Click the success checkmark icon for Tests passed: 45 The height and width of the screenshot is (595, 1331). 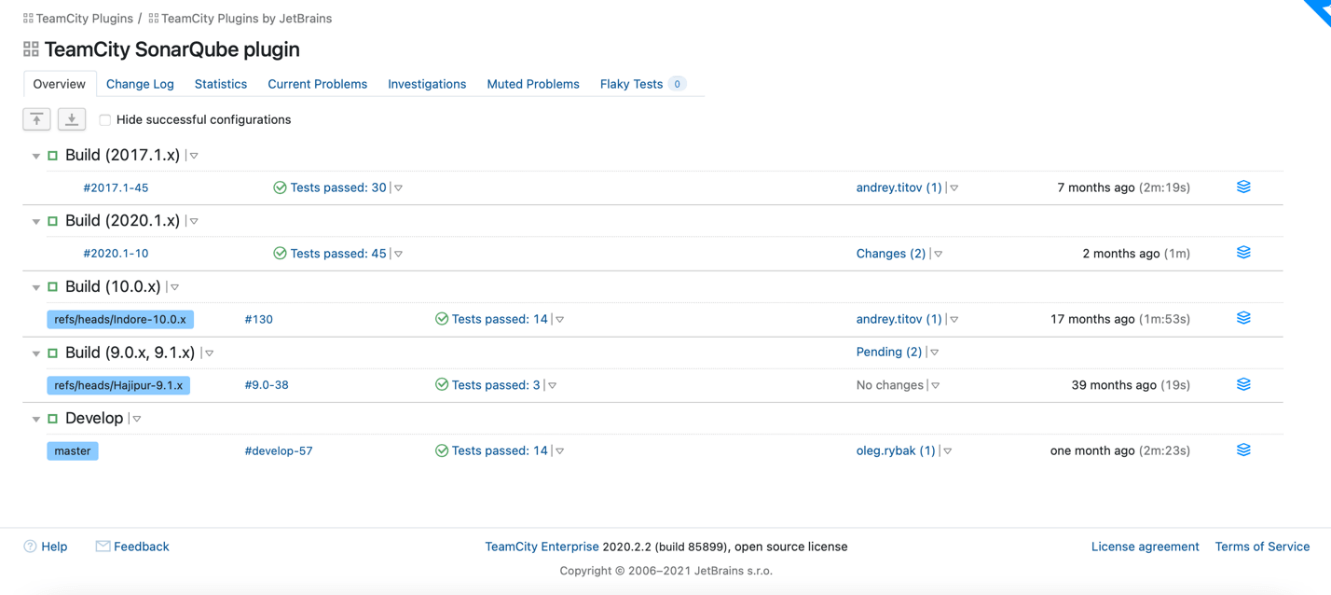(280, 254)
